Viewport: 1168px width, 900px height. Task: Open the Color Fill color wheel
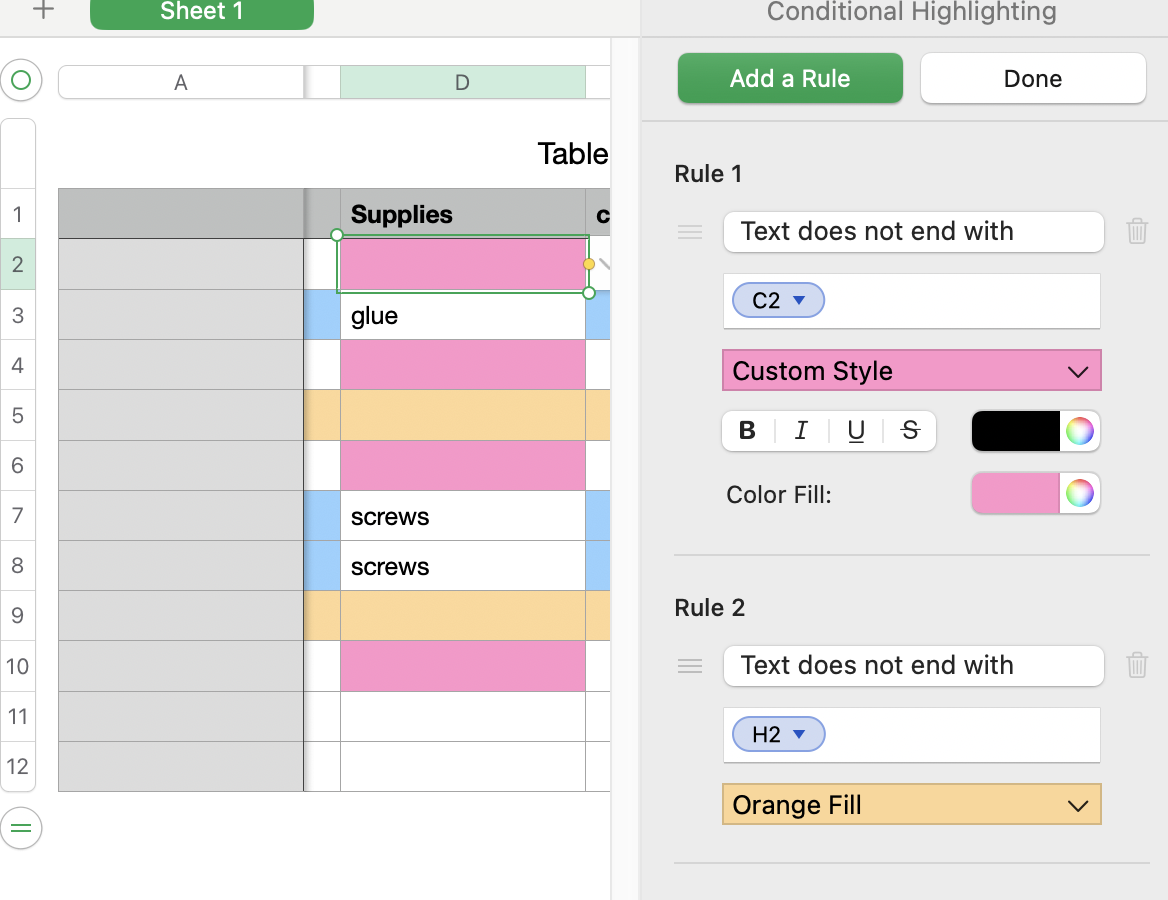(1079, 494)
